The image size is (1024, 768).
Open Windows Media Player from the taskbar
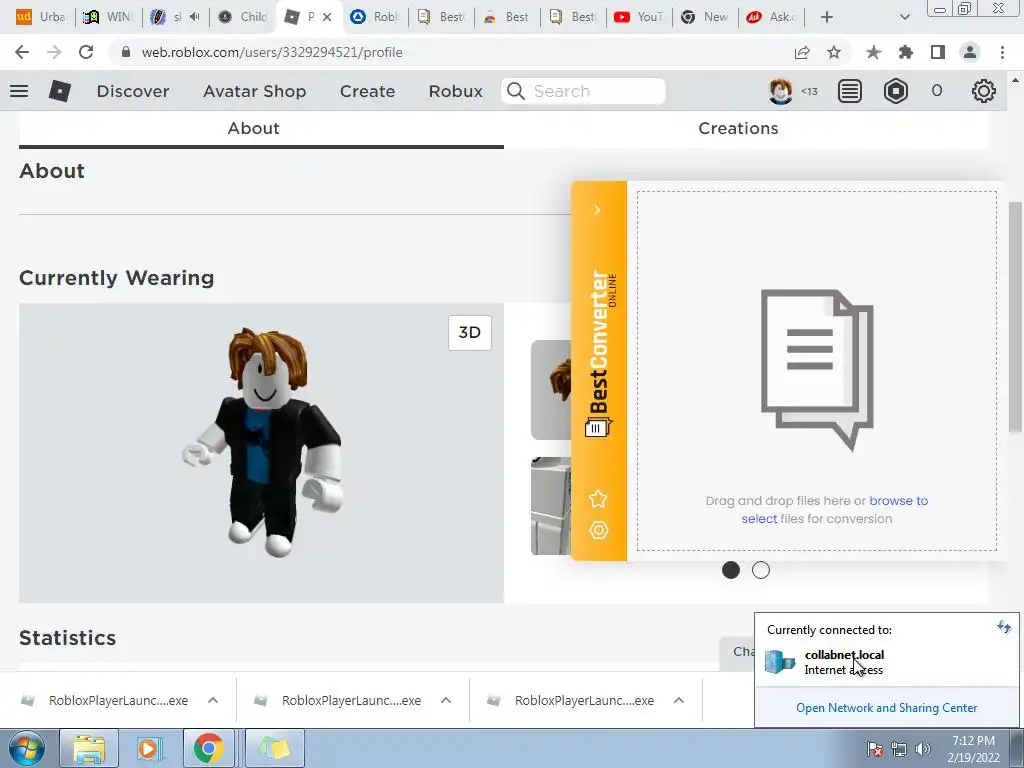click(149, 748)
